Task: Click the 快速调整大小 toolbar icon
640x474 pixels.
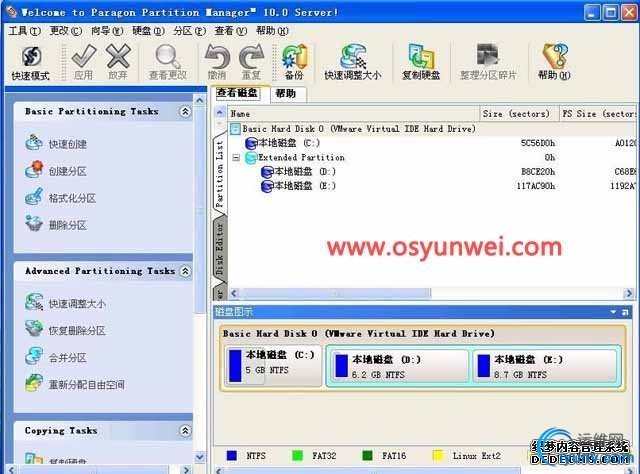Action: click(x=353, y=56)
